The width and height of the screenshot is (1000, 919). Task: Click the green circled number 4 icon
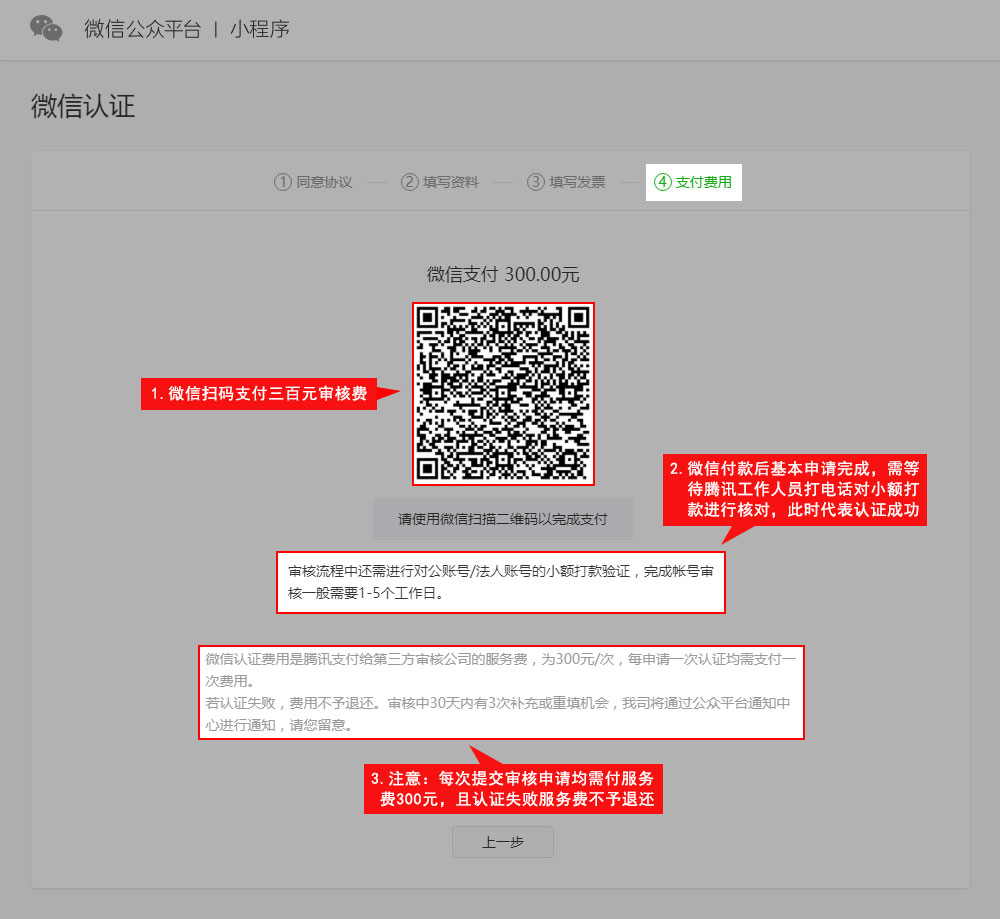pyautogui.click(x=662, y=182)
